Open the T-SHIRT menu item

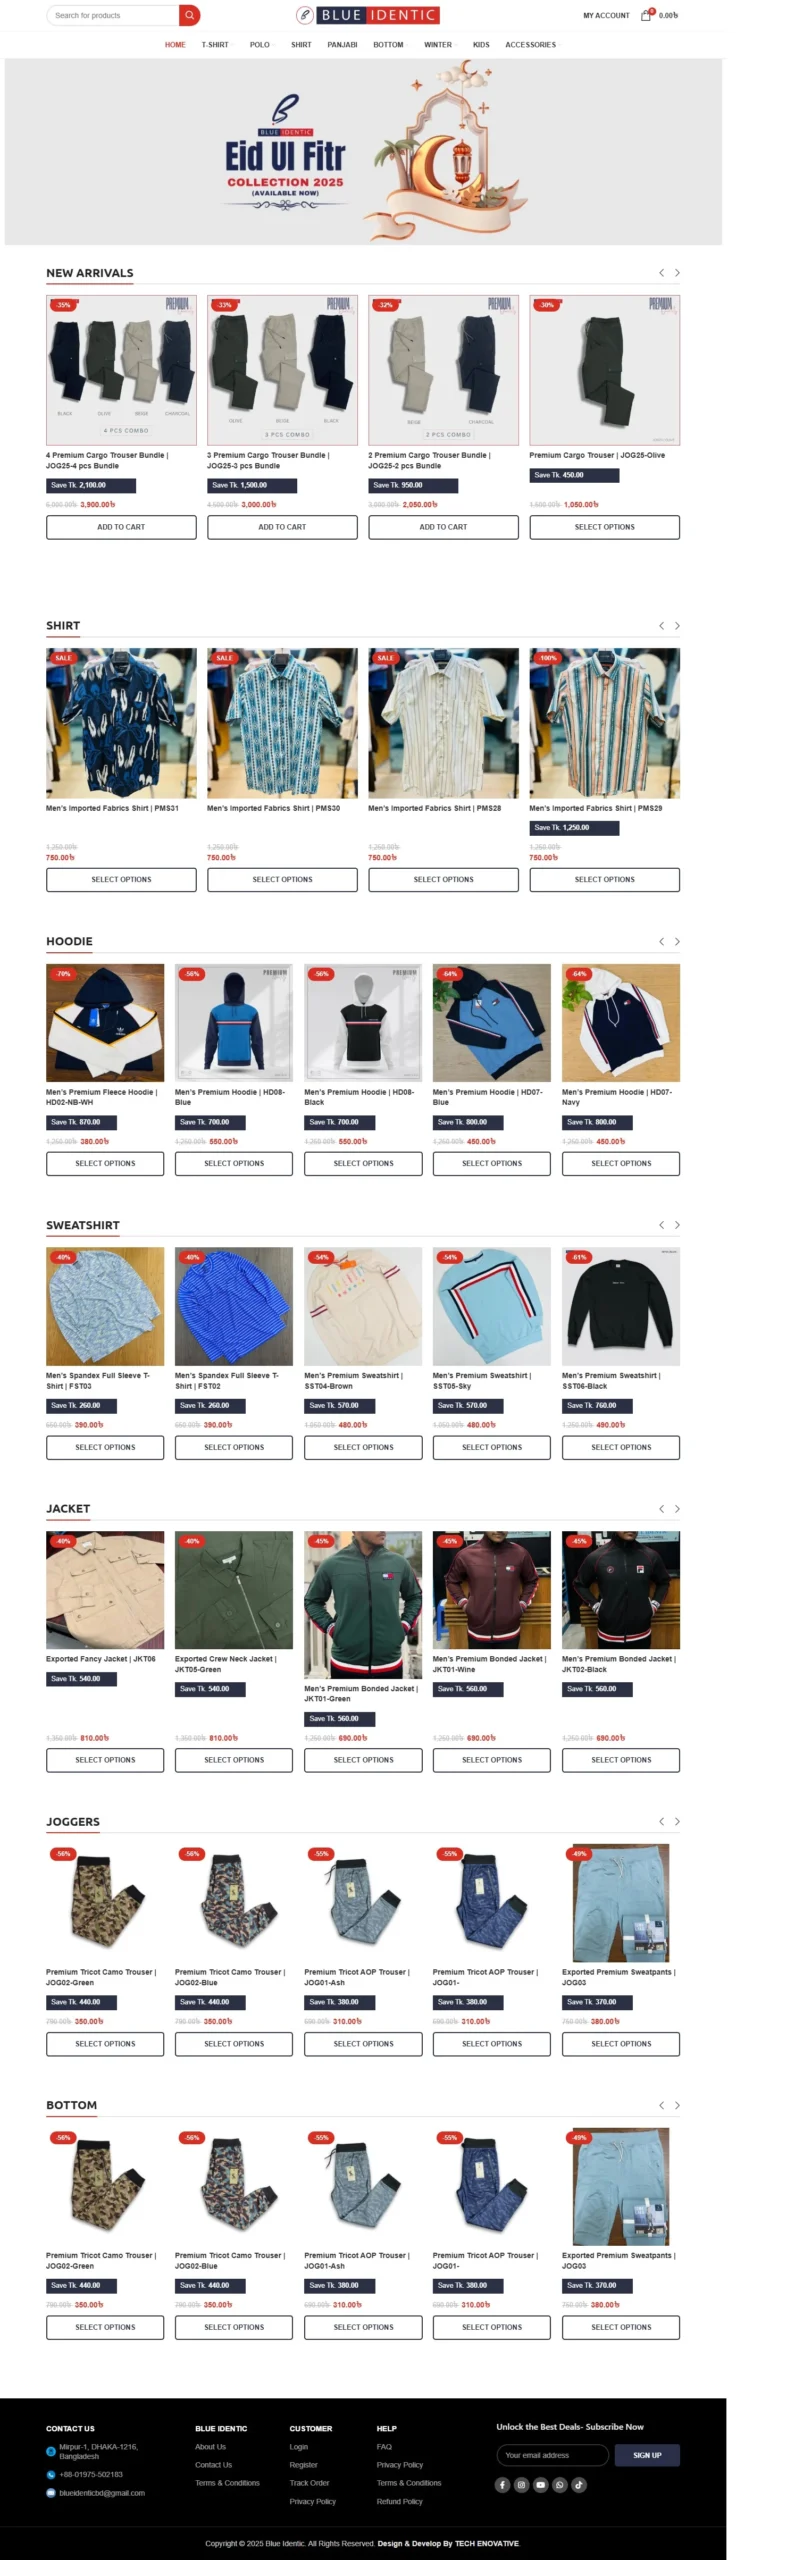(x=215, y=45)
